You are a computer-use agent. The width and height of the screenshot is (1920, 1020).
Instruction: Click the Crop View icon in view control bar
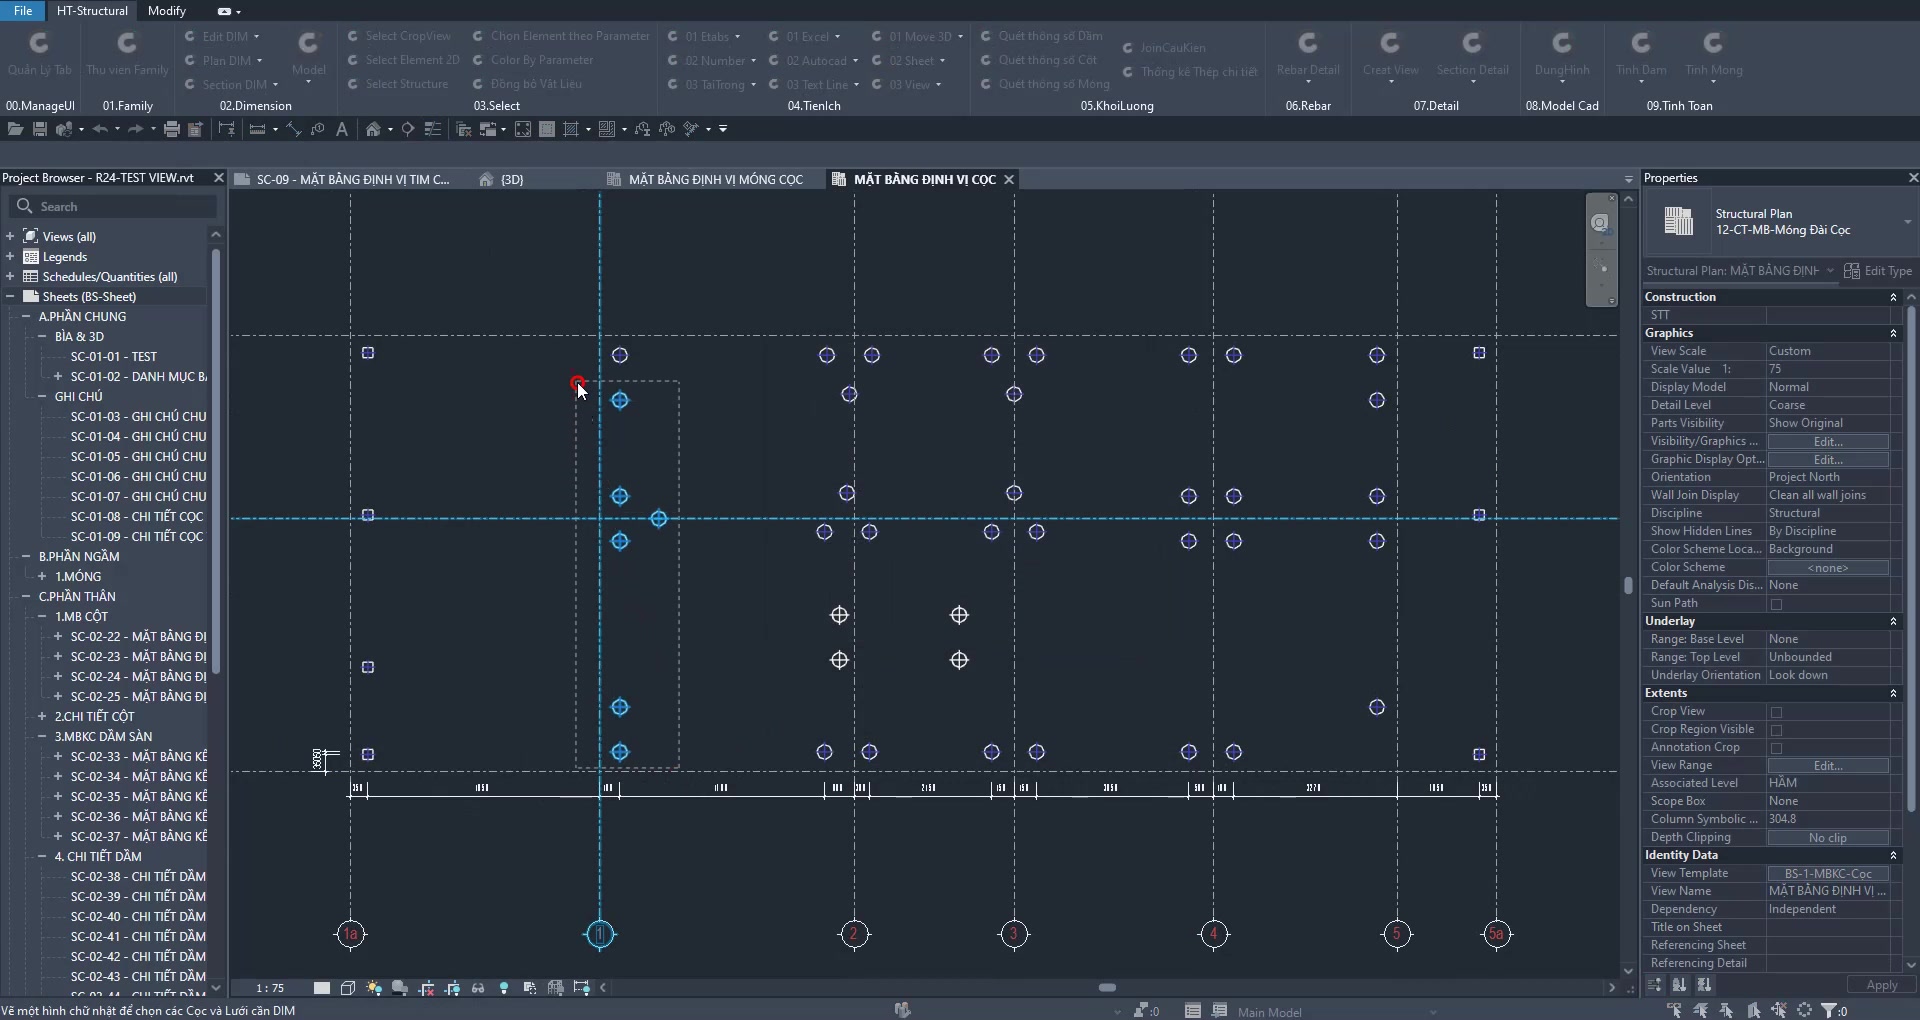[x=426, y=988]
